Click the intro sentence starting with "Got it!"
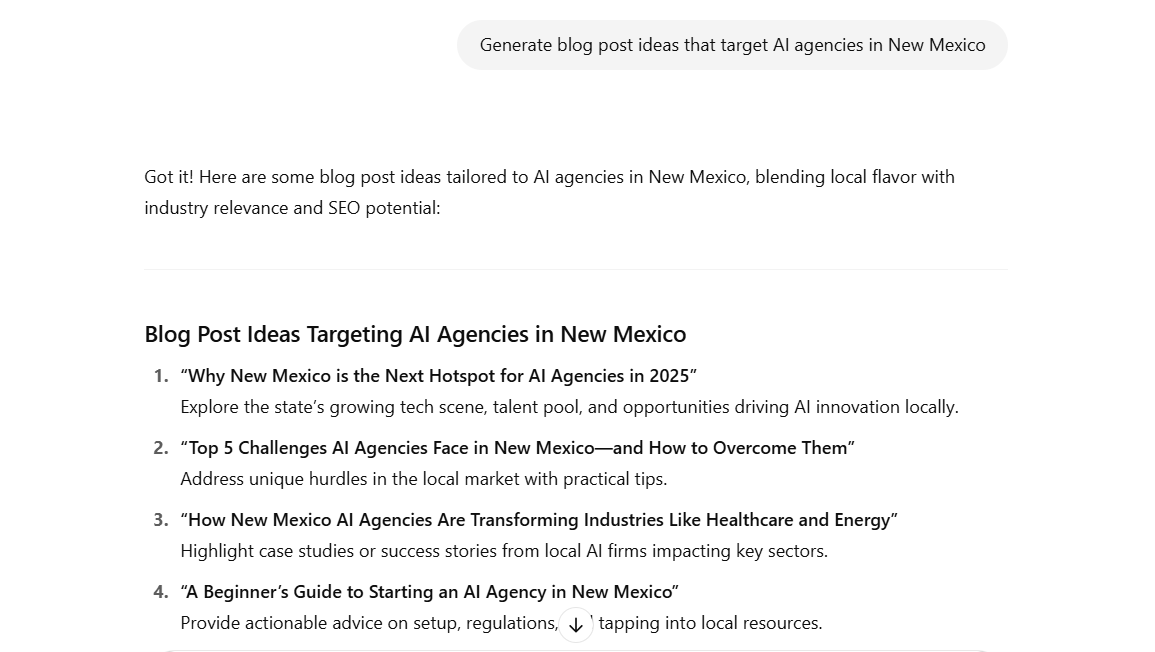This screenshot has height=652, width=1155. pyautogui.click(x=550, y=177)
